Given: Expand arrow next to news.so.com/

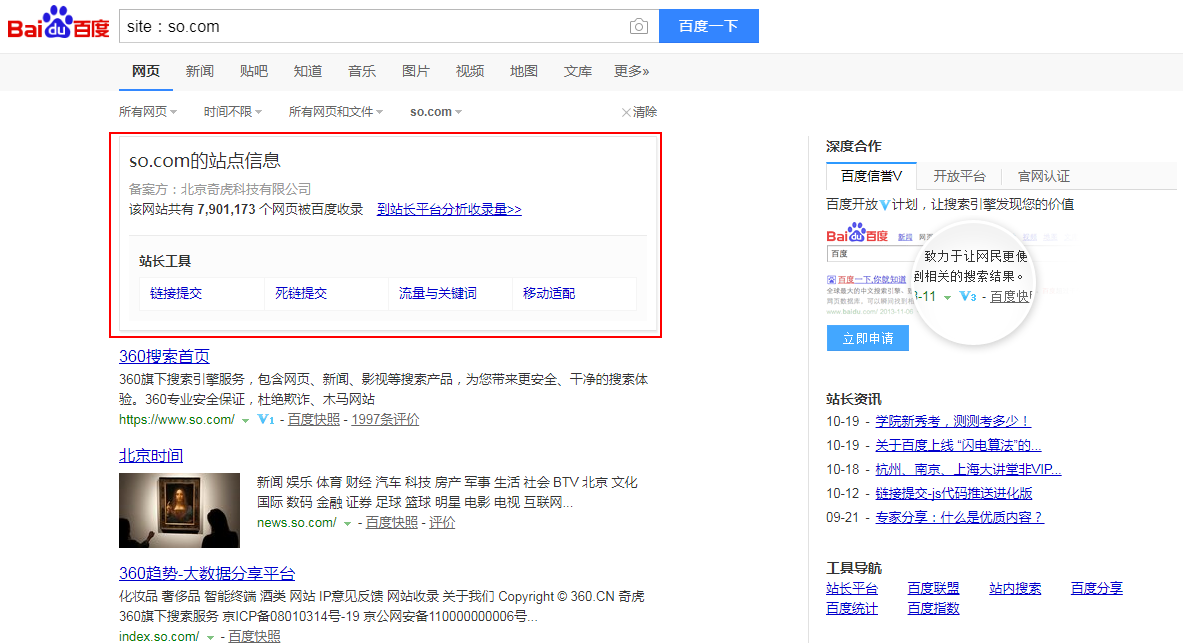Looking at the screenshot, I should point(347,524).
